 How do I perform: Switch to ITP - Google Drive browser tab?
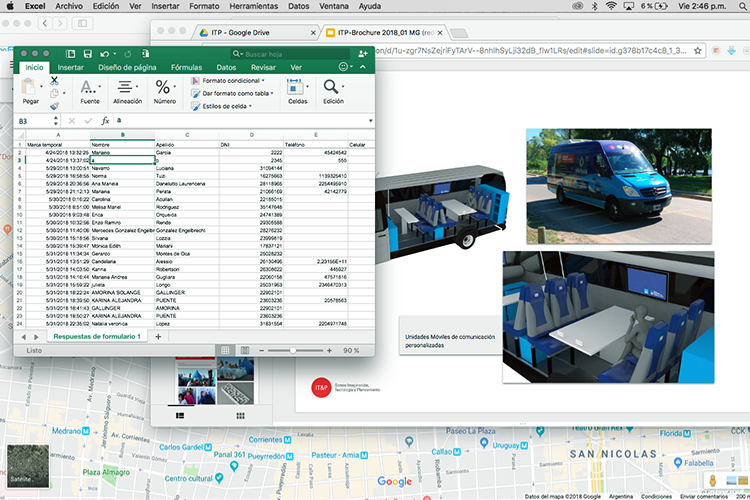257,33
